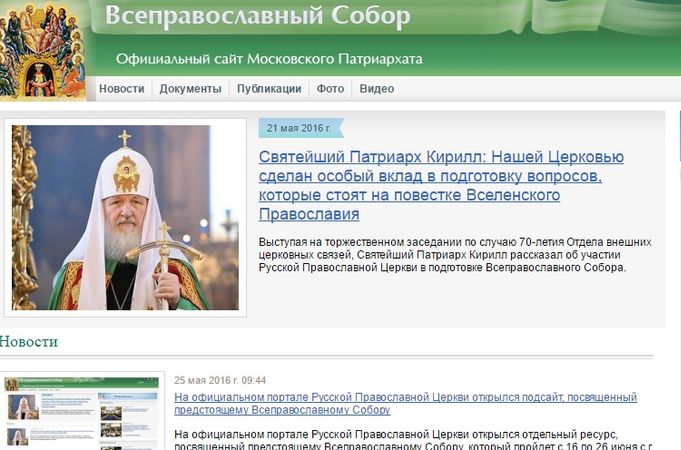681x450 pixels.
Task: Open the subsite opening news article link
Action: (x=405, y=404)
